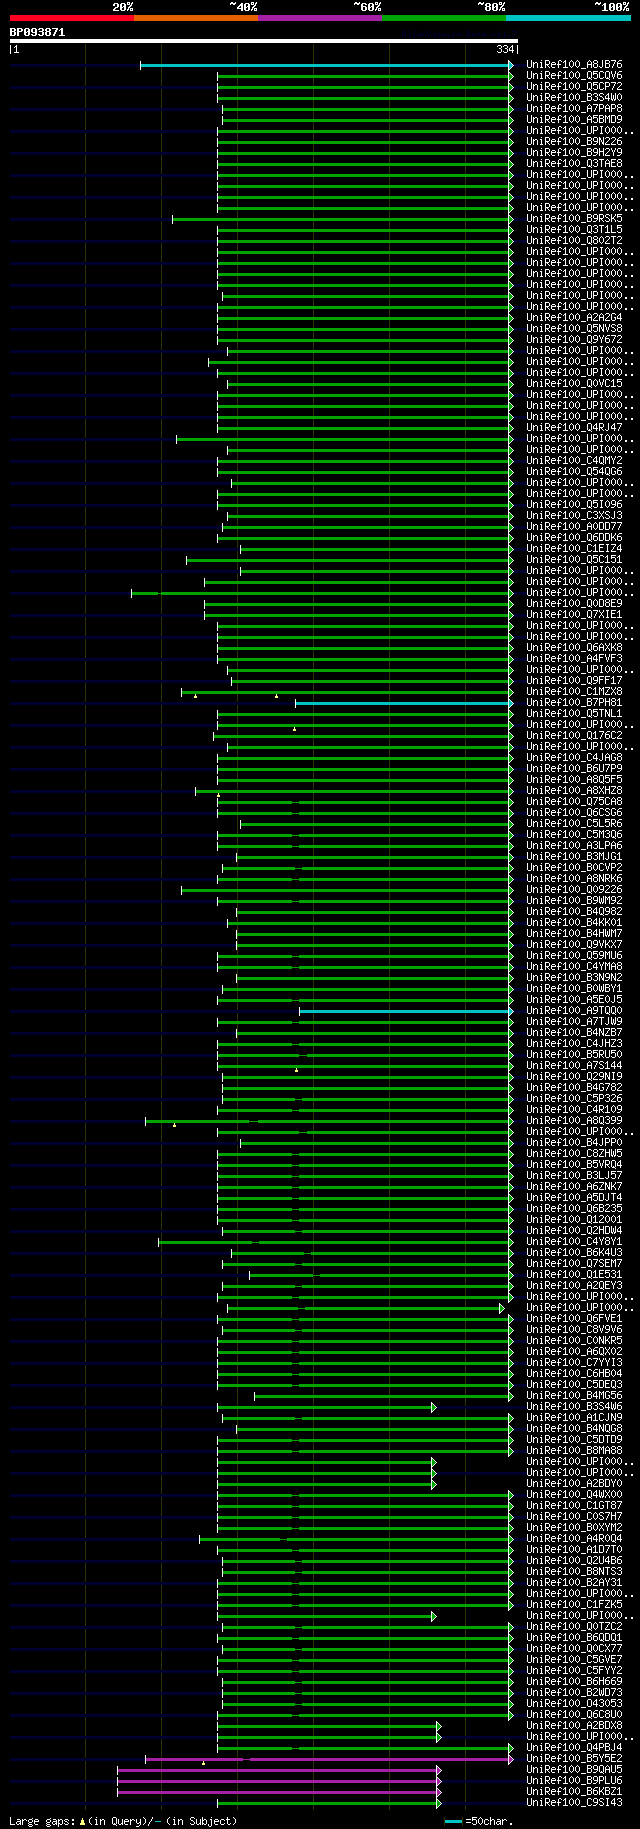Click the cyan alignment bar for A9TQQ0
The width and height of the screenshot is (640, 1829).
pos(406,1011)
